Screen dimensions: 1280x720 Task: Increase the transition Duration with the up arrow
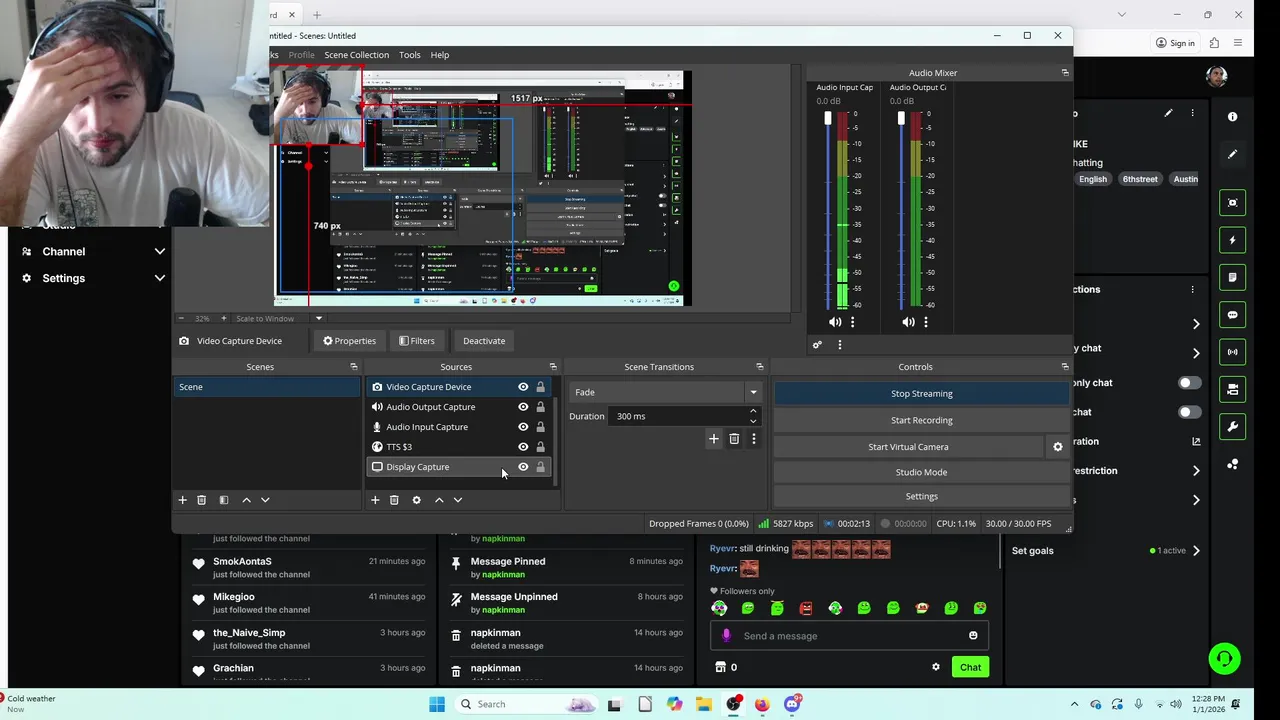tap(753, 411)
